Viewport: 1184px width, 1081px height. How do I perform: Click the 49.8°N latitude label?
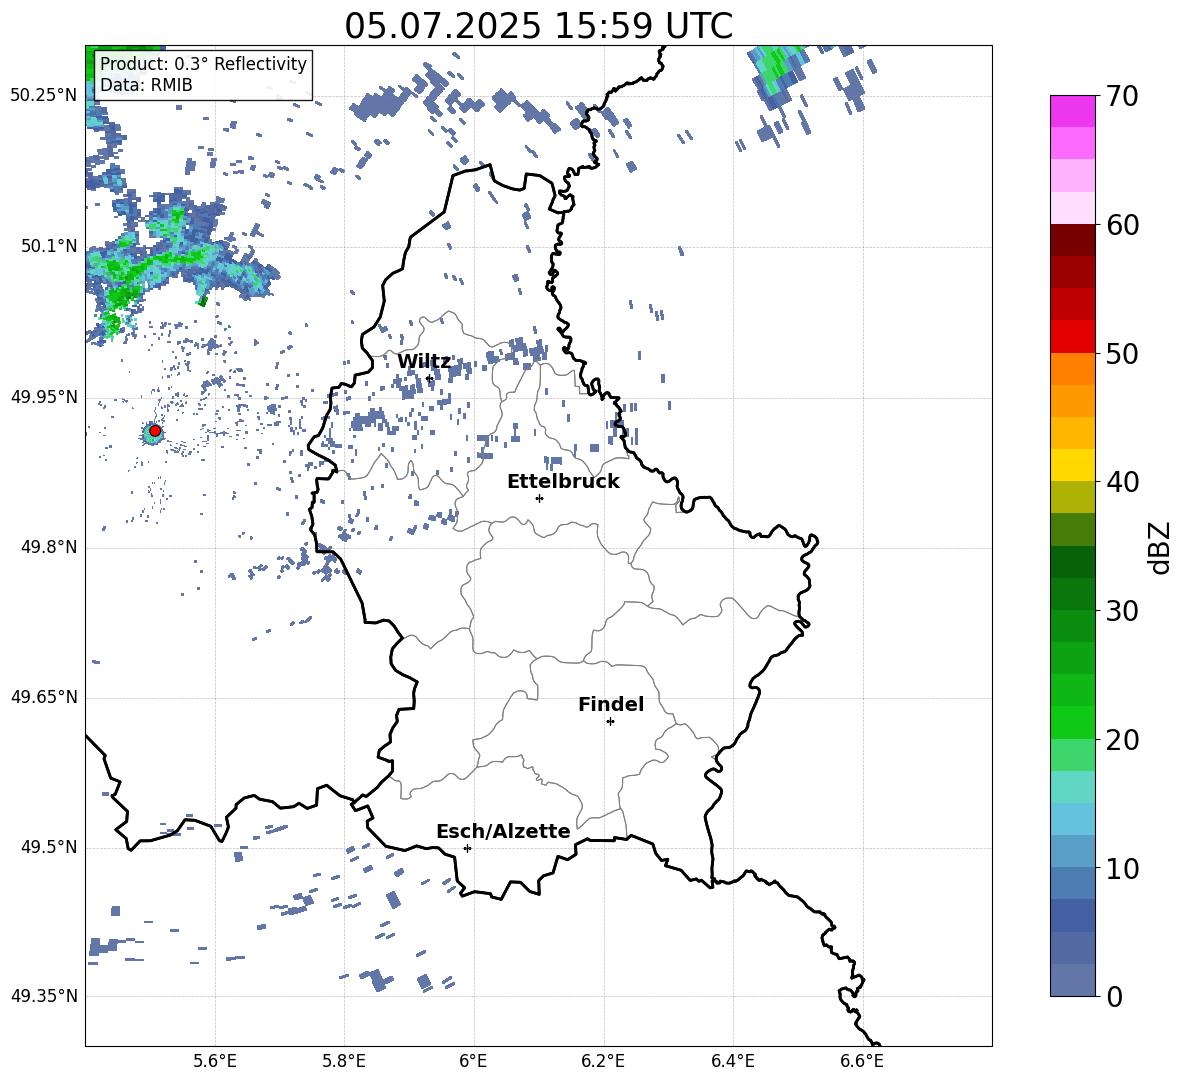pyautogui.click(x=48, y=547)
